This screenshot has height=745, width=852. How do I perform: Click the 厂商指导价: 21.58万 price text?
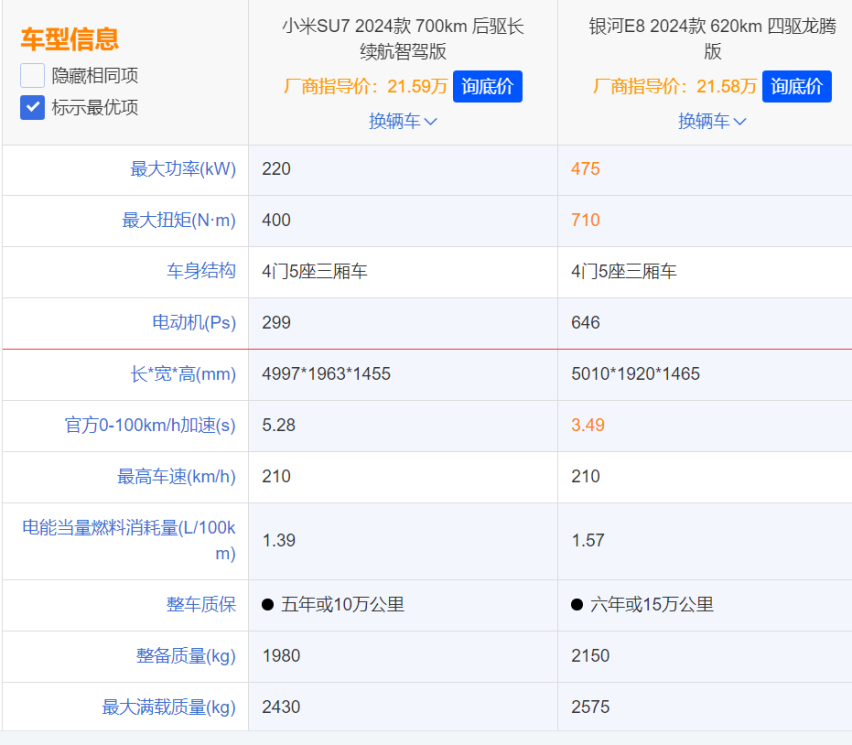click(674, 86)
